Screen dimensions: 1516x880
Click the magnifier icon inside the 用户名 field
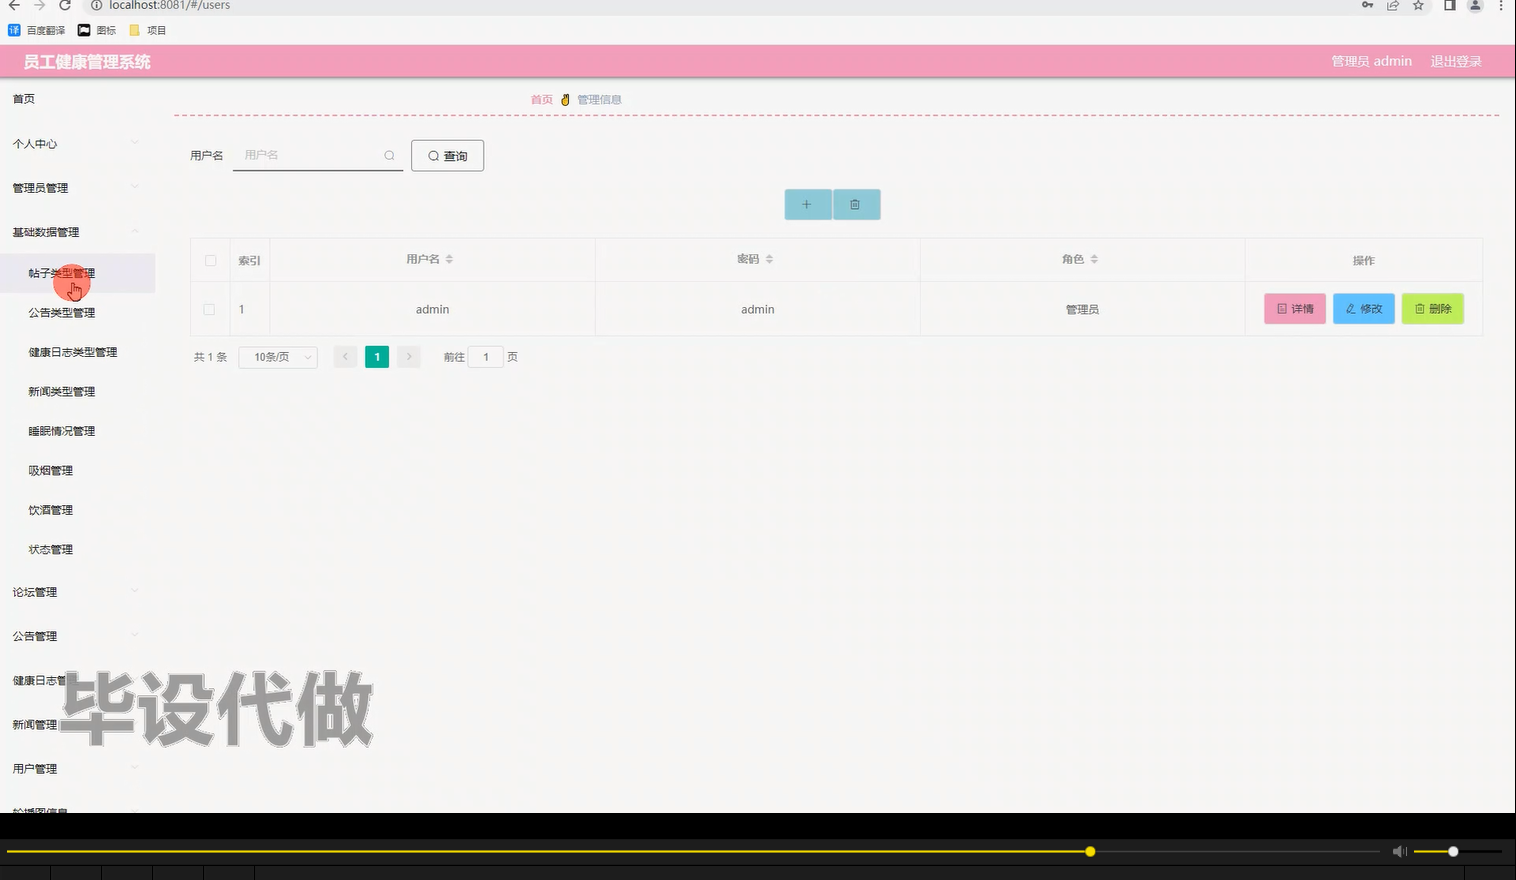coord(389,155)
